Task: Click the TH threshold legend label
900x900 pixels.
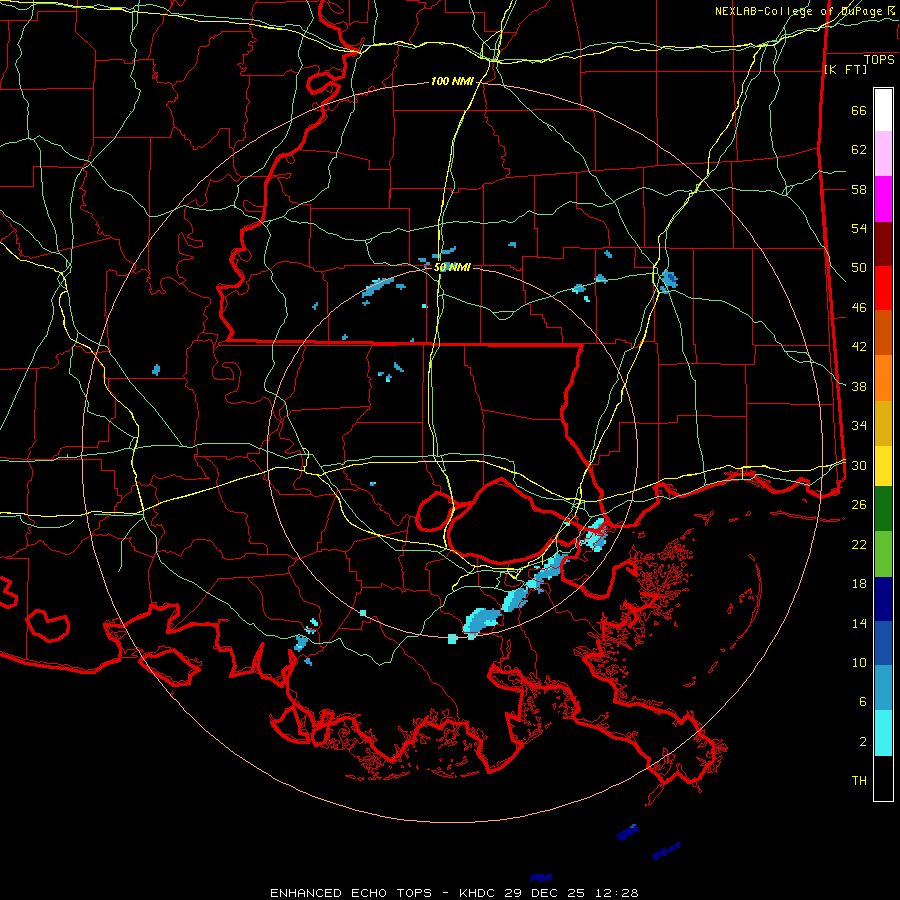Action: tap(859, 781)
